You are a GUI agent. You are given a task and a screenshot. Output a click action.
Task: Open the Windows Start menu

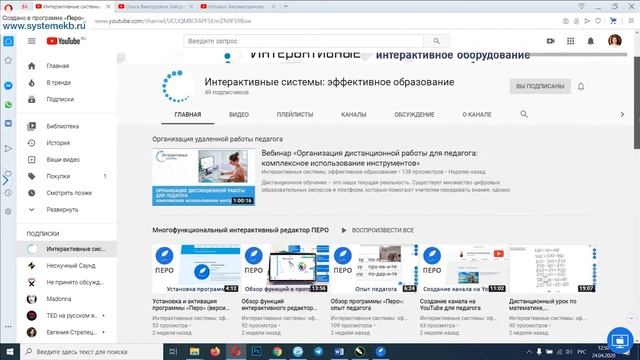tap(9, 351)
